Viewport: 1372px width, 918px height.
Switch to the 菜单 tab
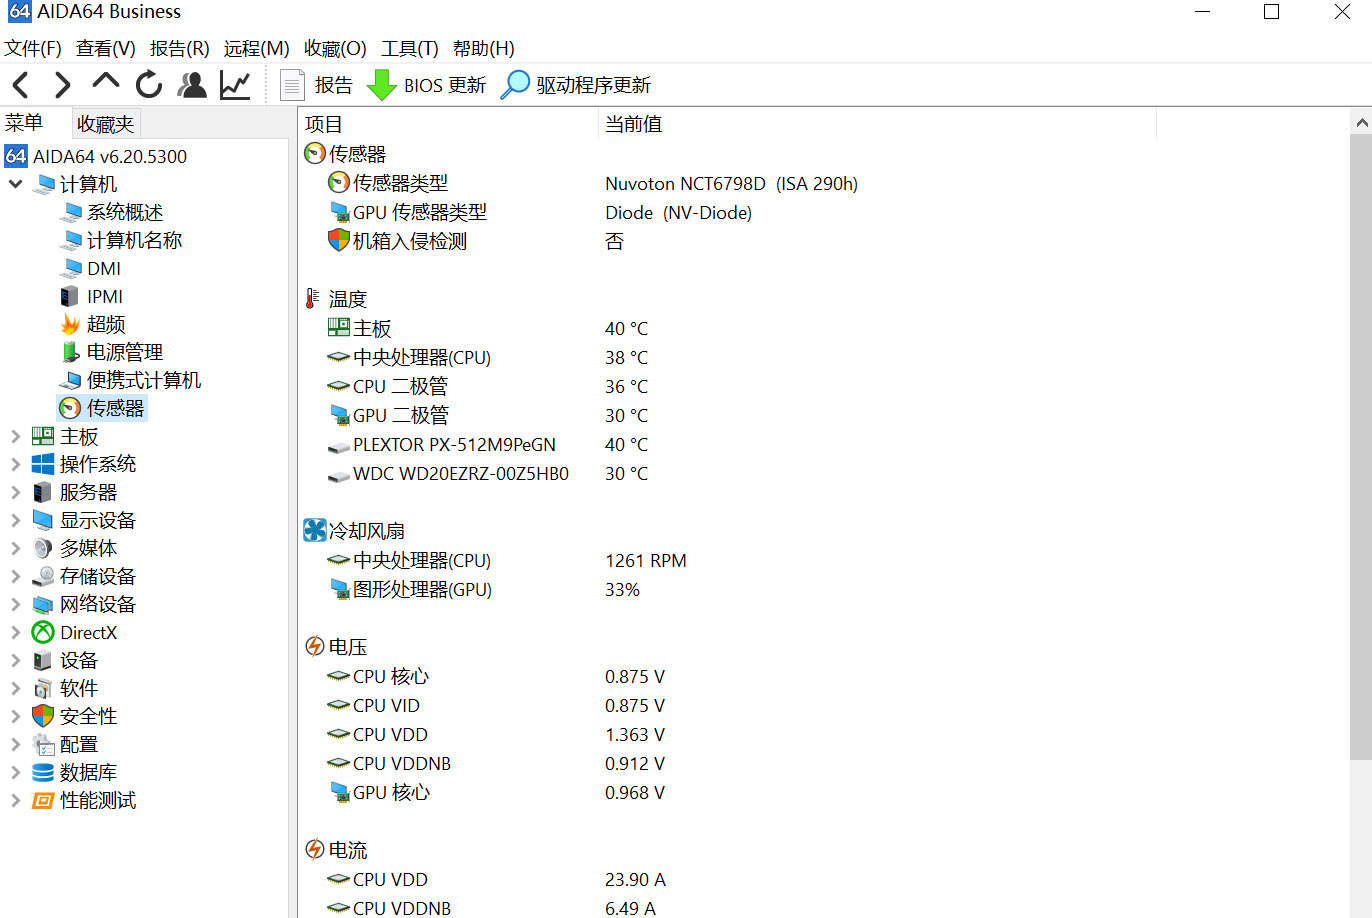[24, 123]
